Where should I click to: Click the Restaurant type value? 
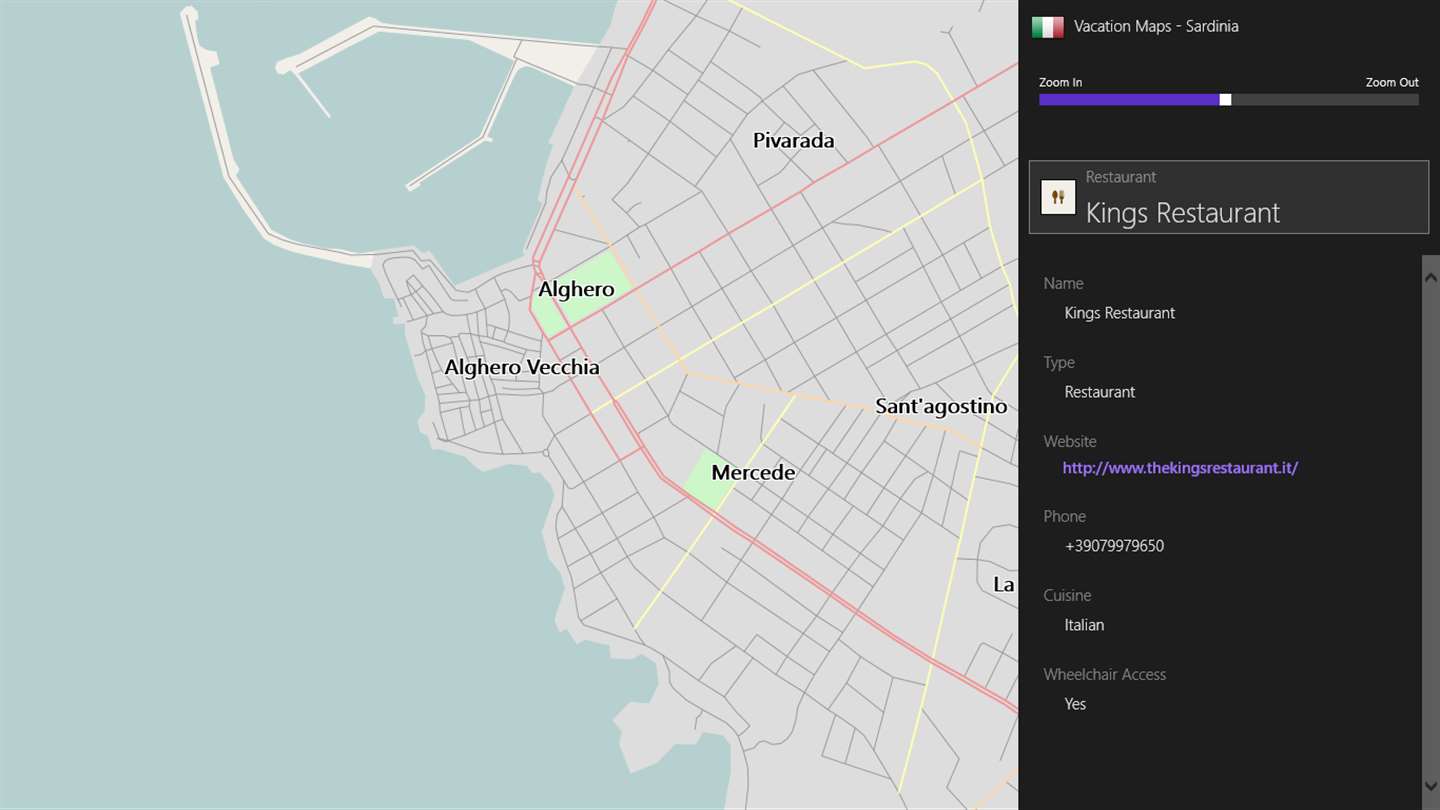[x=1100, y=392]
